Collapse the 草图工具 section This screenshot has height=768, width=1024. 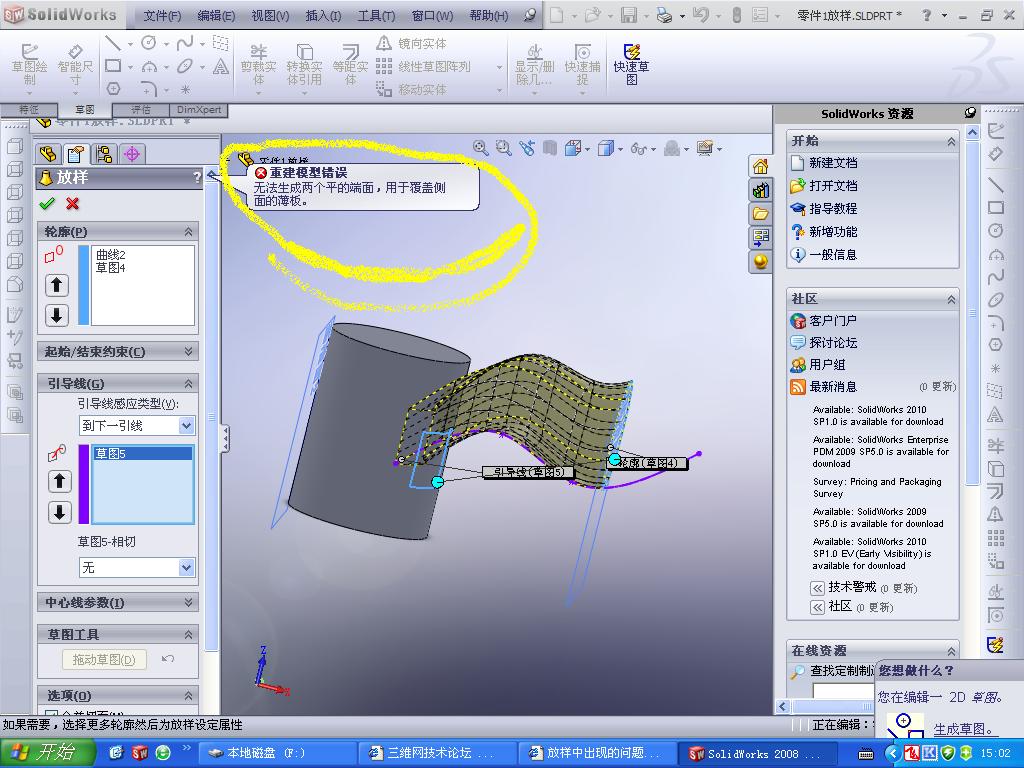(x=188, y=634)
